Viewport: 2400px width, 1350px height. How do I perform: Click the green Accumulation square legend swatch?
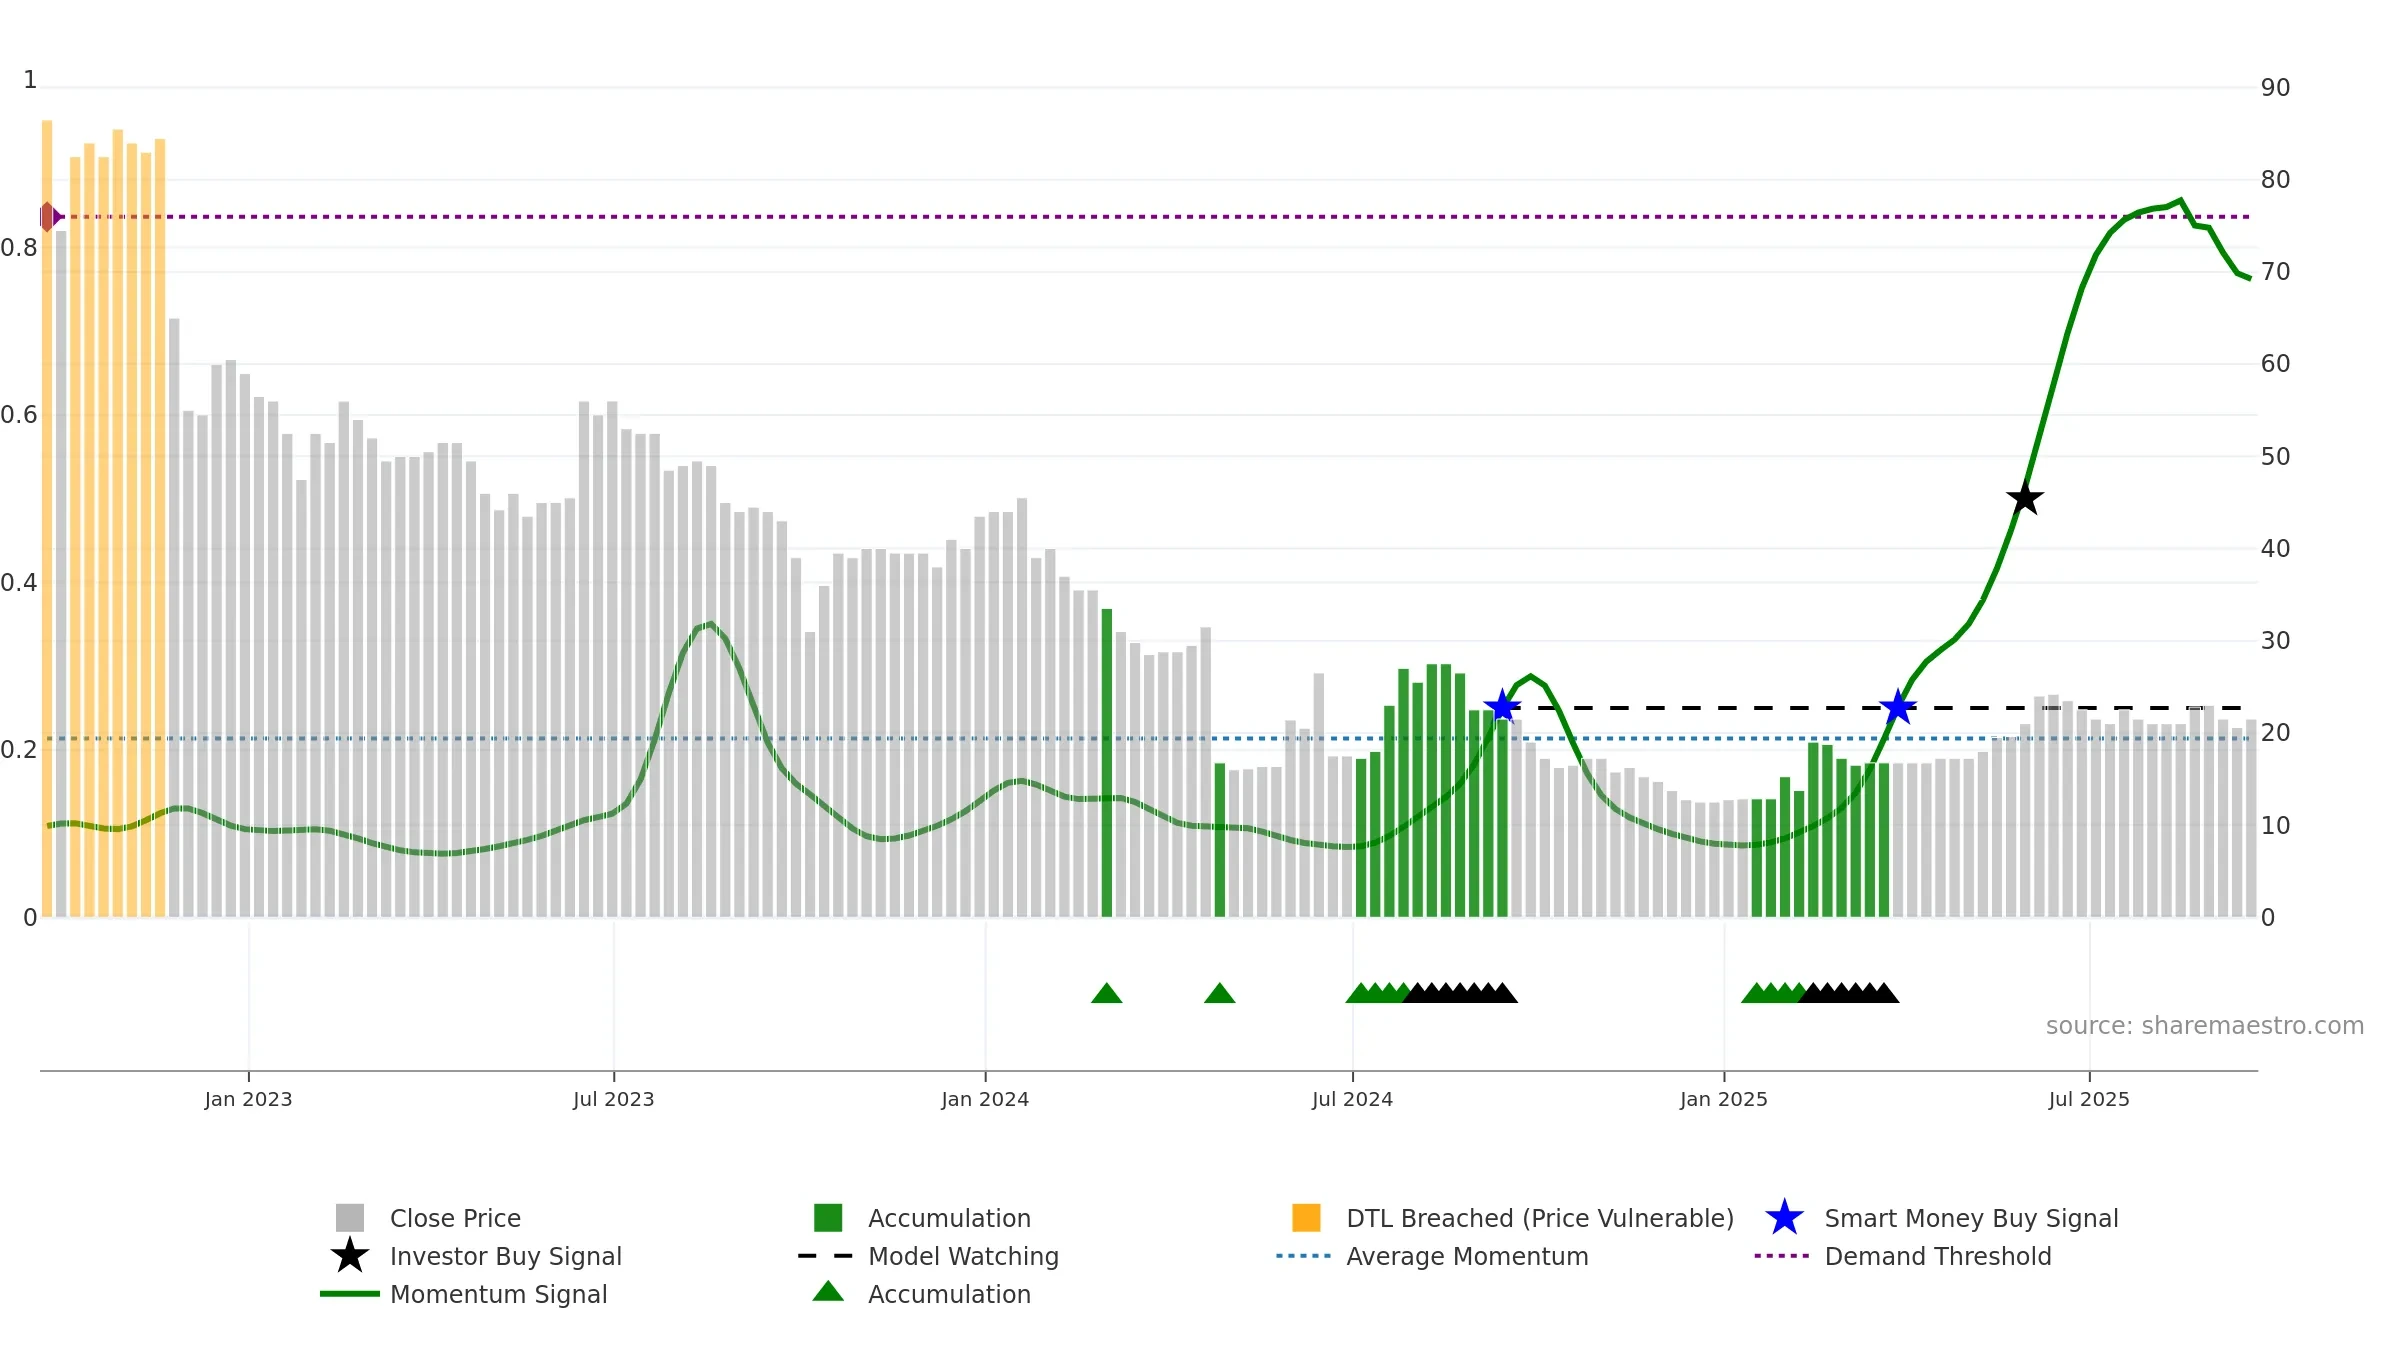point(828,1218)
